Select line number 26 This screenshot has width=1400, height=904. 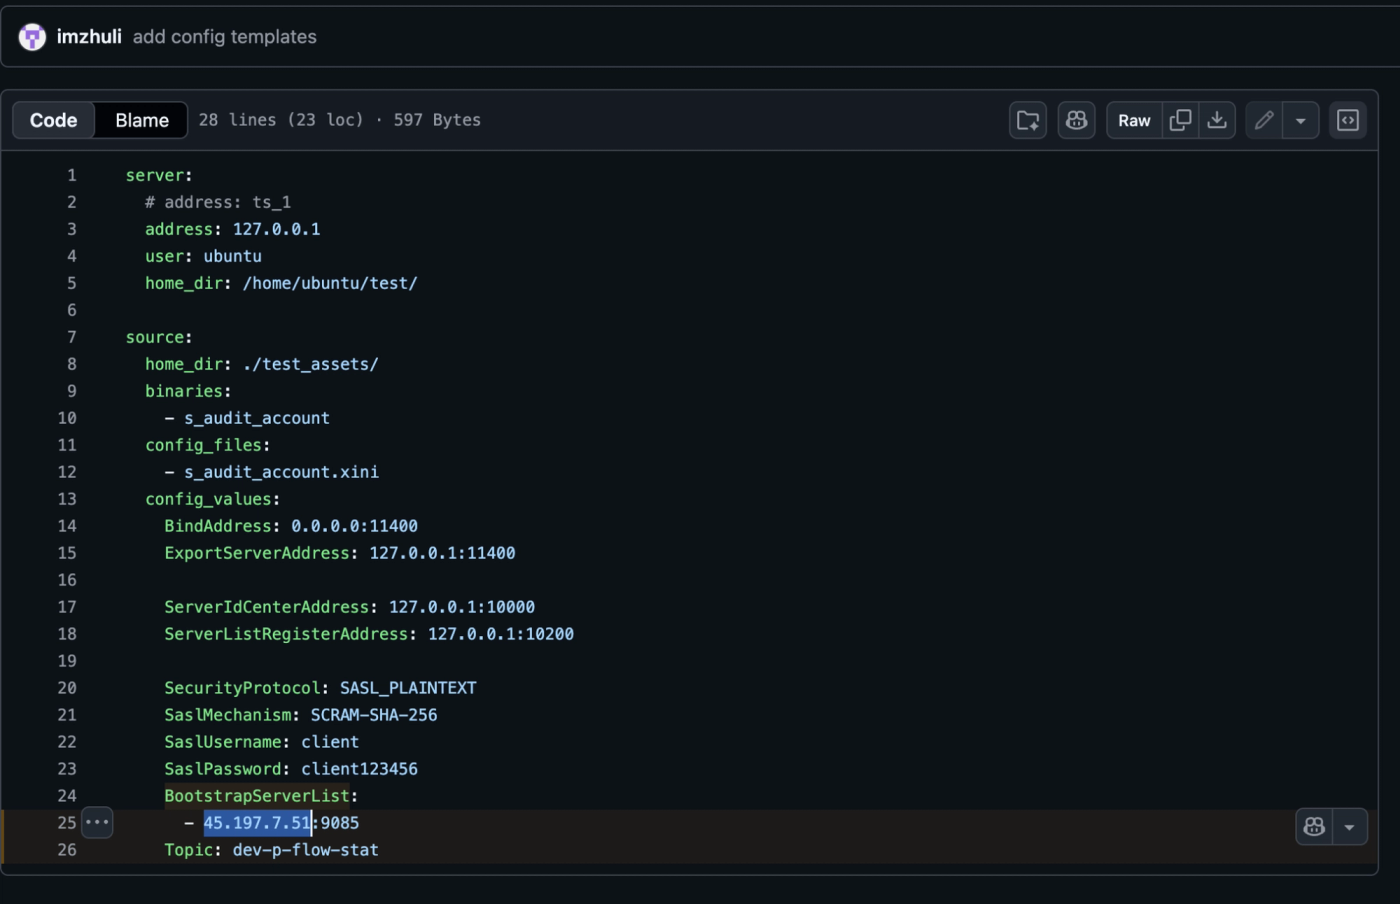pos(67,850)
